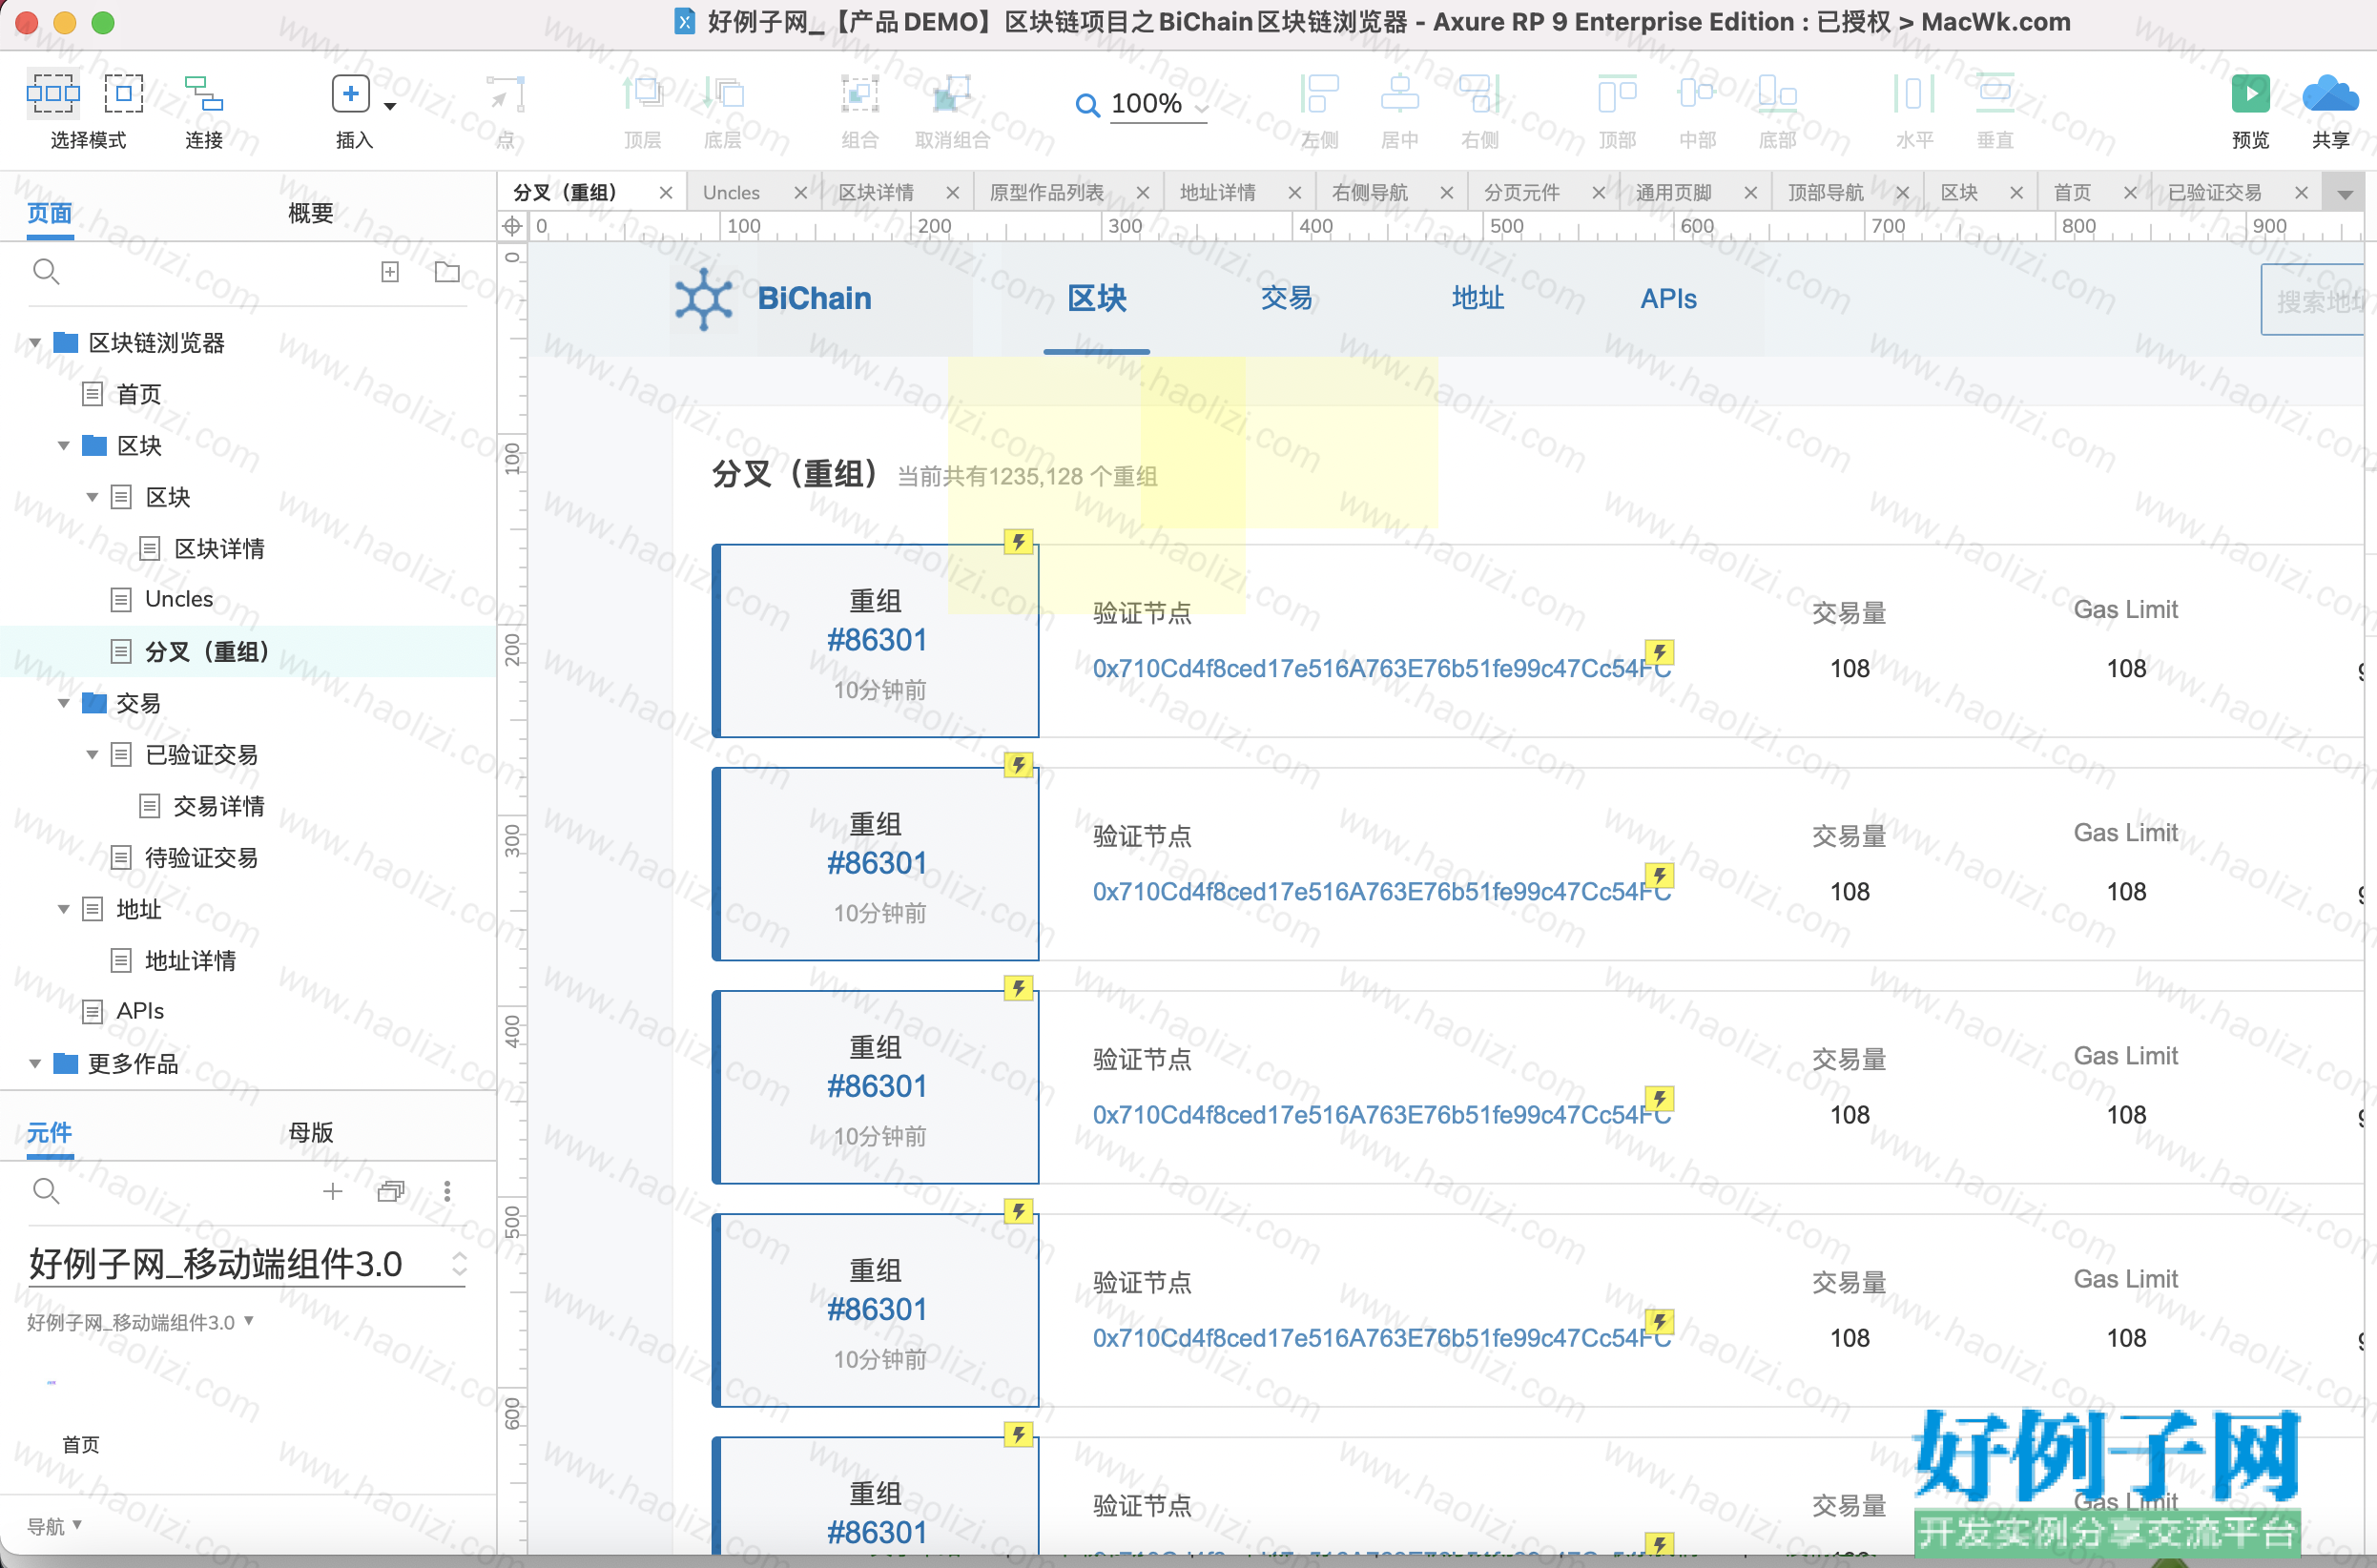
Task: Click the add library plus icon
Action: (332, 1190)
